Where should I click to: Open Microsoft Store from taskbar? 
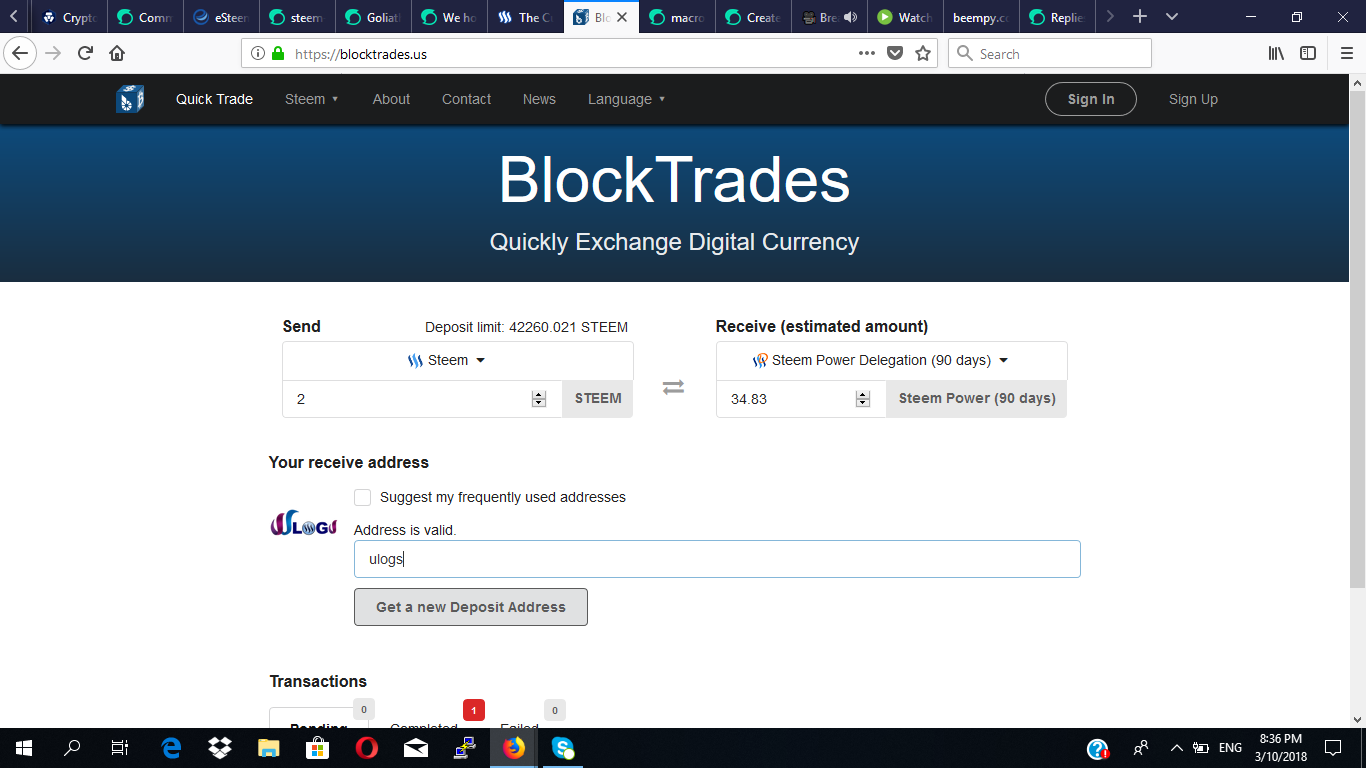pyautogui.click(x=318, y=747)
